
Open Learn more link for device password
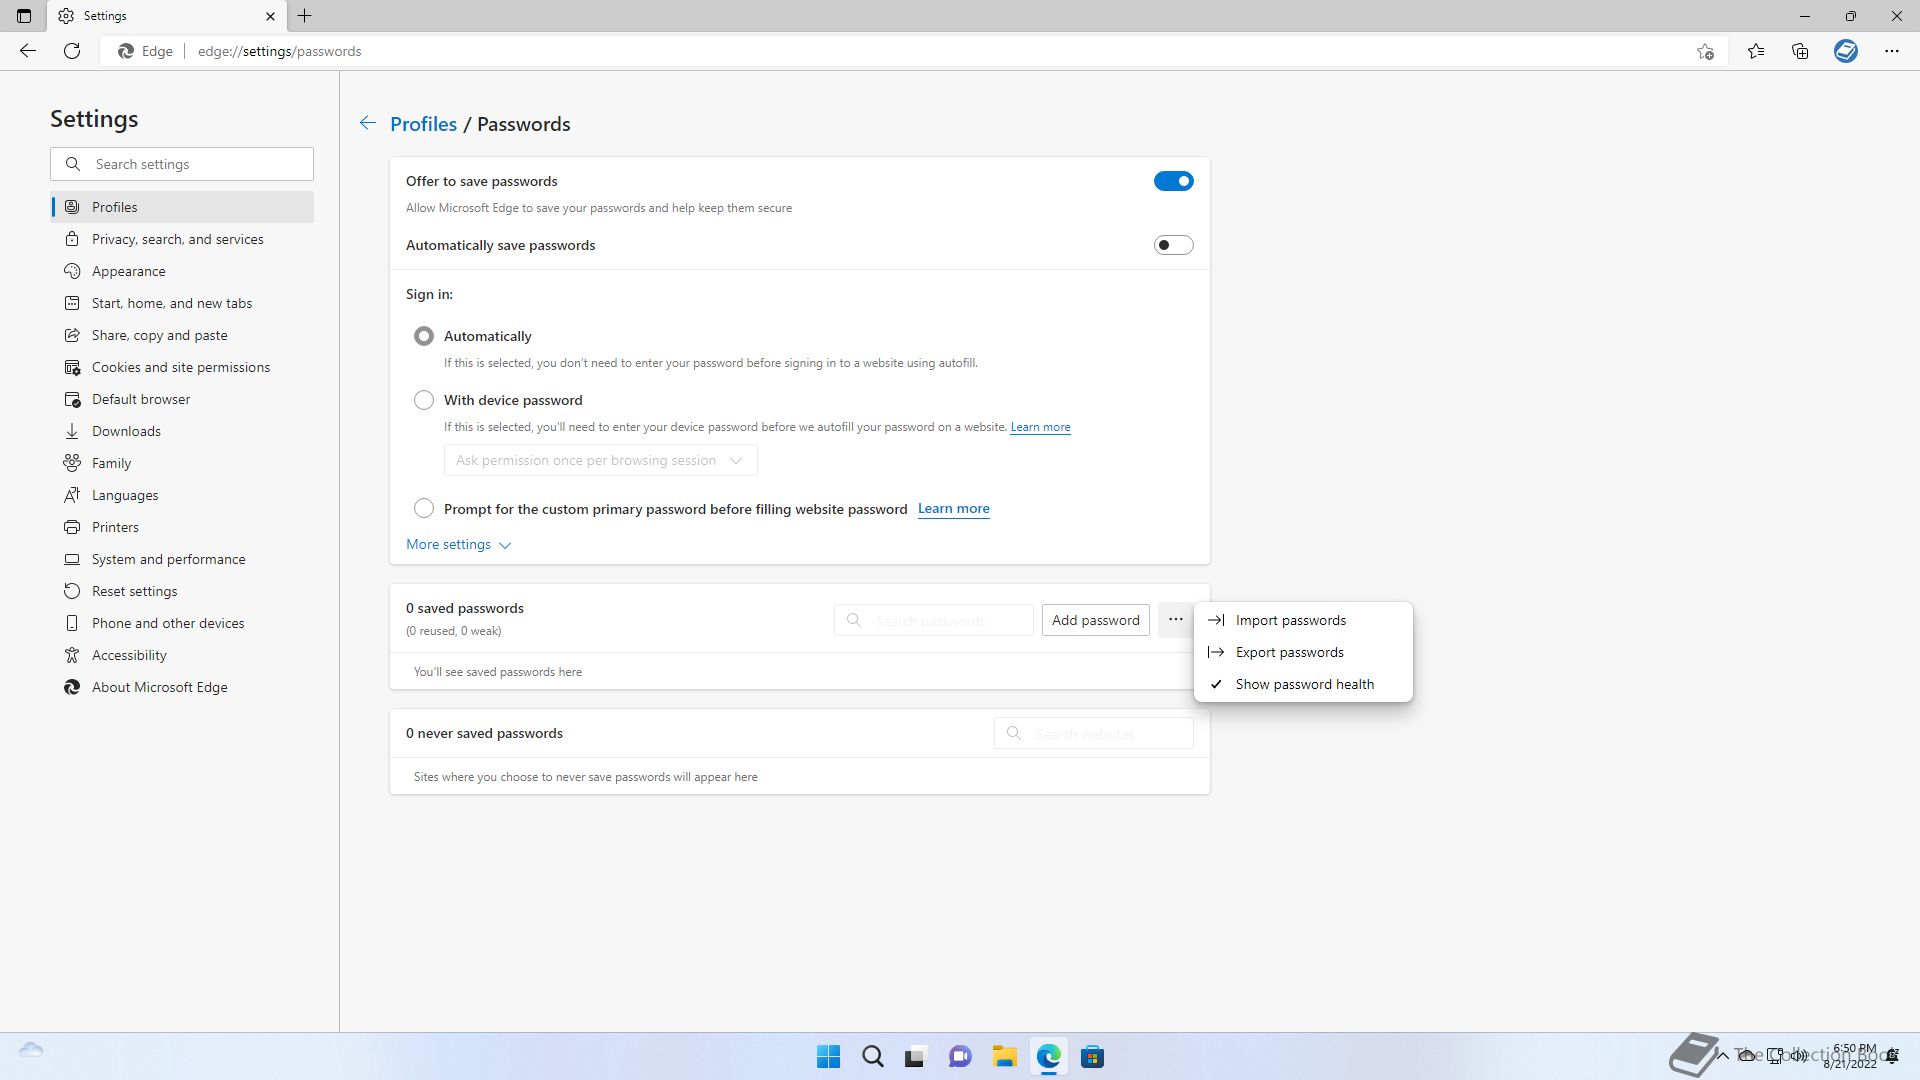pos(1040,427)
